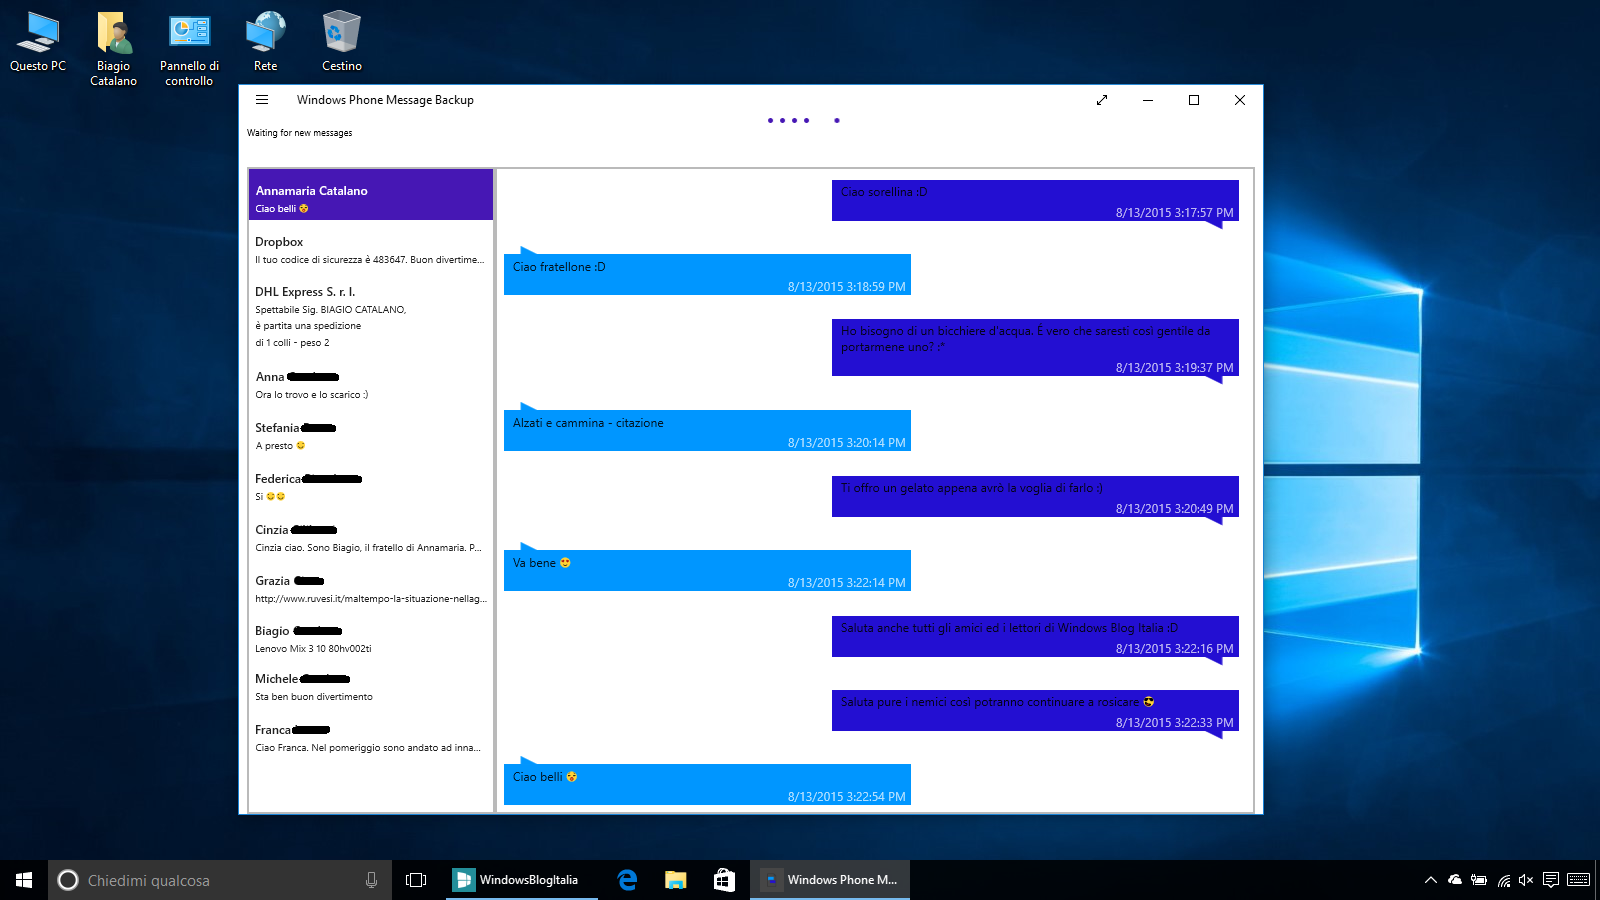Open Anna conversation 'Ora lo trovo'
The width and height of the screenshot is (1600, 900).
pos(371,385)
